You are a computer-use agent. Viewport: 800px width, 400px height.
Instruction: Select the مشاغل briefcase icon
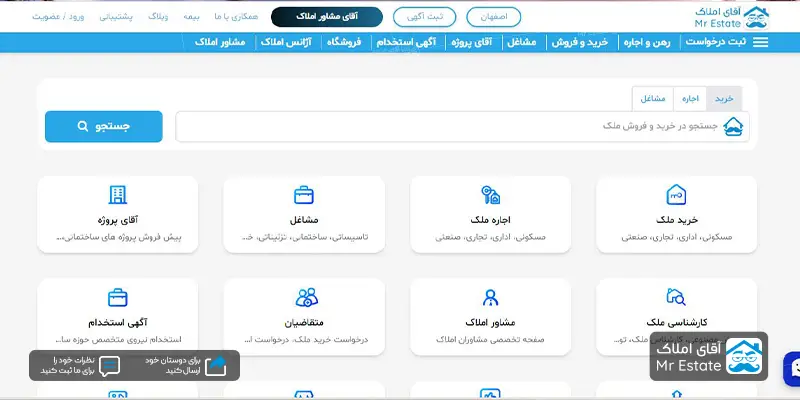click(304, 194)
